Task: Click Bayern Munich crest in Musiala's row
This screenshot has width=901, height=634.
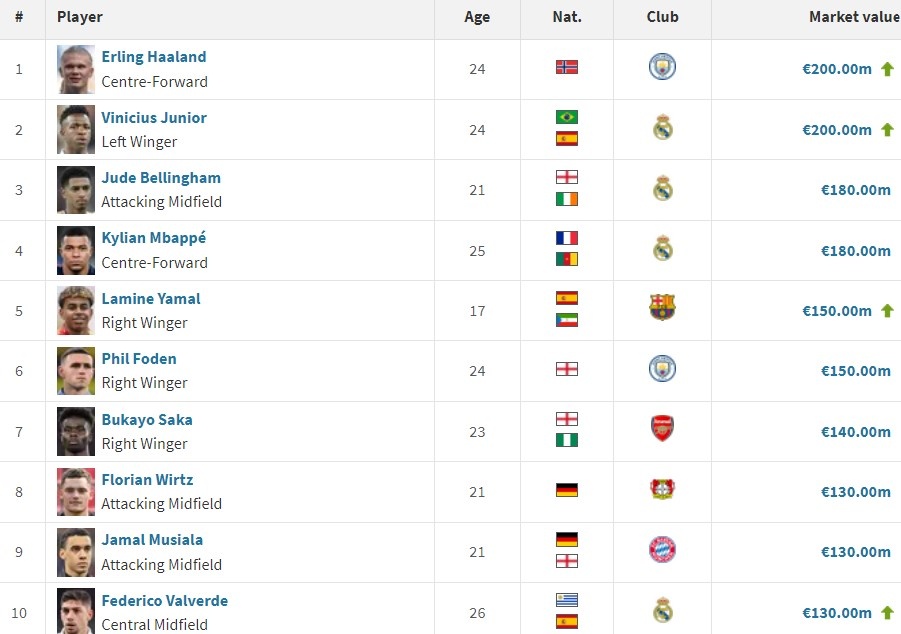Action: click(662, 550)
